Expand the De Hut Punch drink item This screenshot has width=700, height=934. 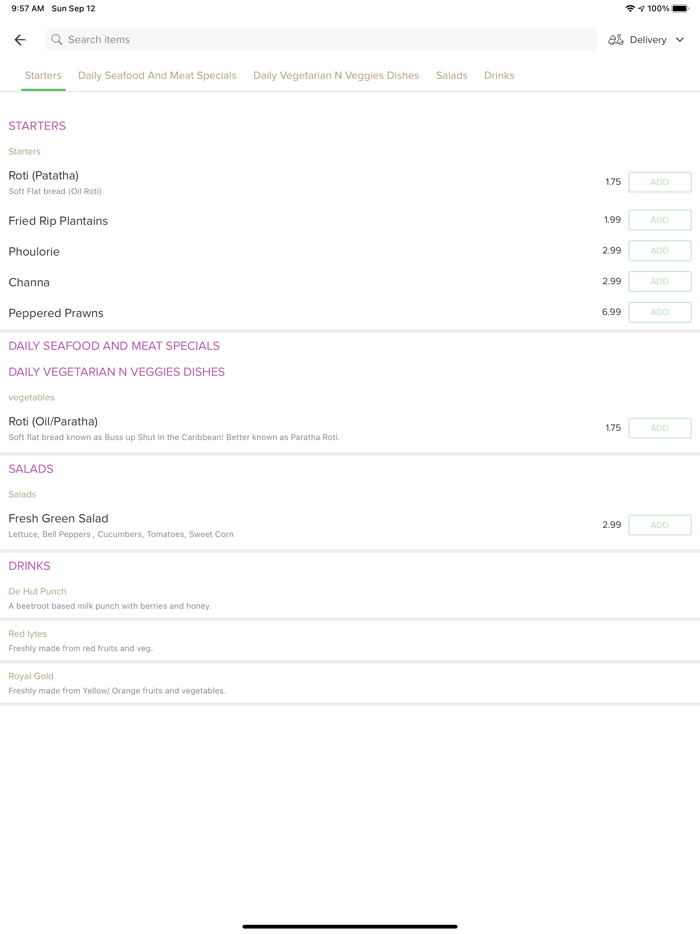pos(38,591)
